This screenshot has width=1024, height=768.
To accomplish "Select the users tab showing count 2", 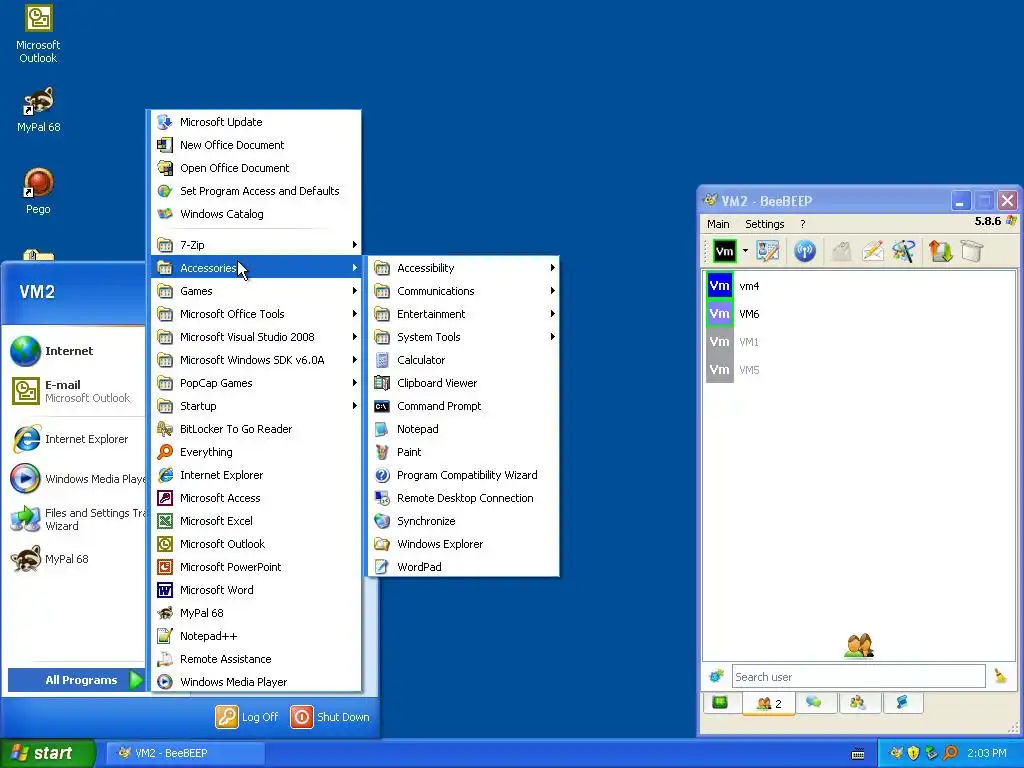I will (x=769, y=703).
